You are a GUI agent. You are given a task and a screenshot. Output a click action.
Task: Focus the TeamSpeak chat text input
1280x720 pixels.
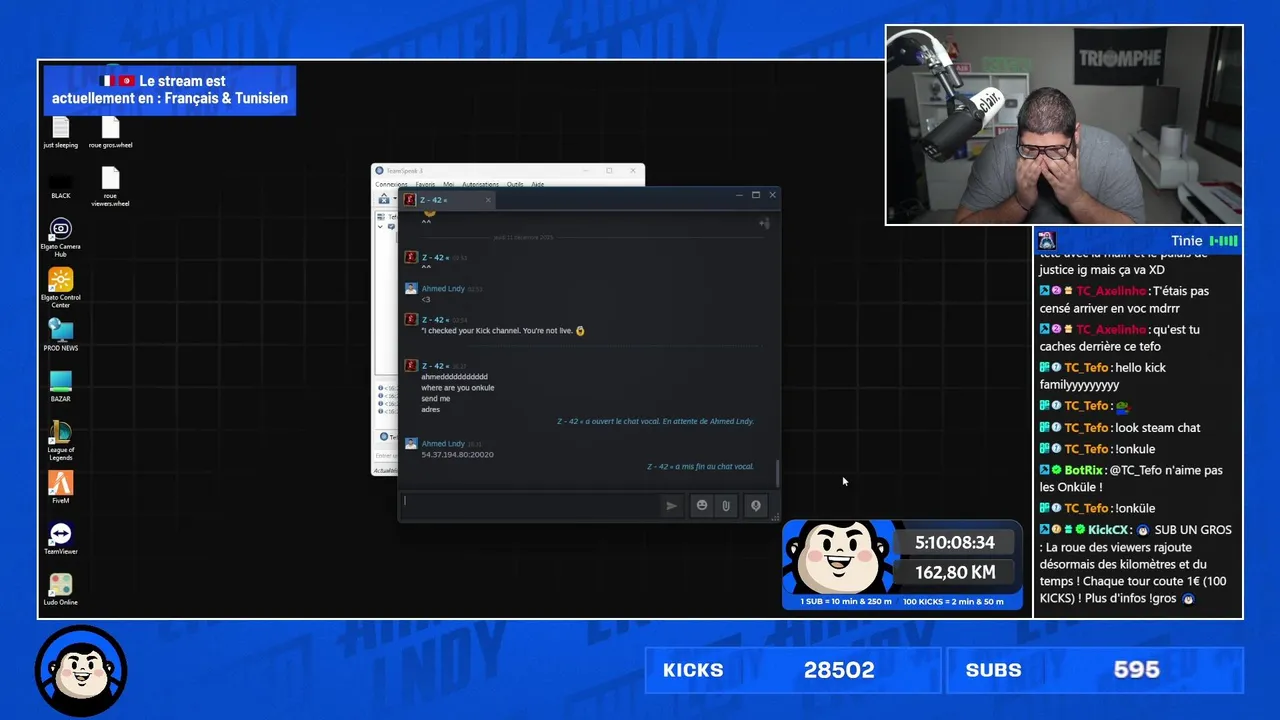(385, 456)
